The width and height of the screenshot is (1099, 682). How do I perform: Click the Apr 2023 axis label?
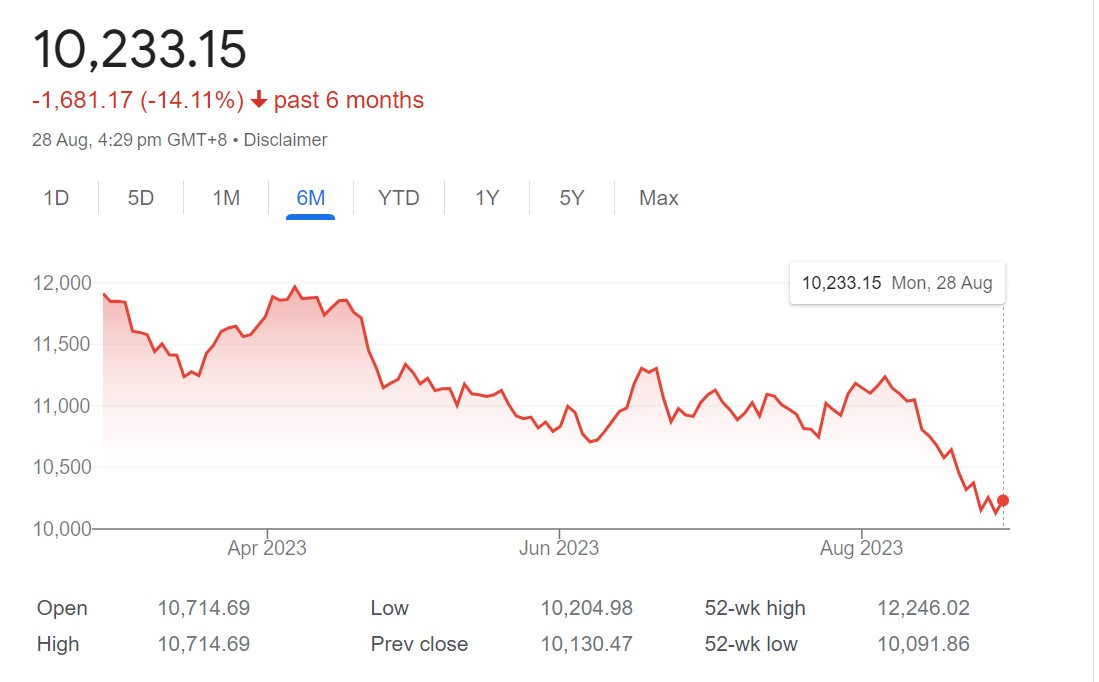pos(267,548)
